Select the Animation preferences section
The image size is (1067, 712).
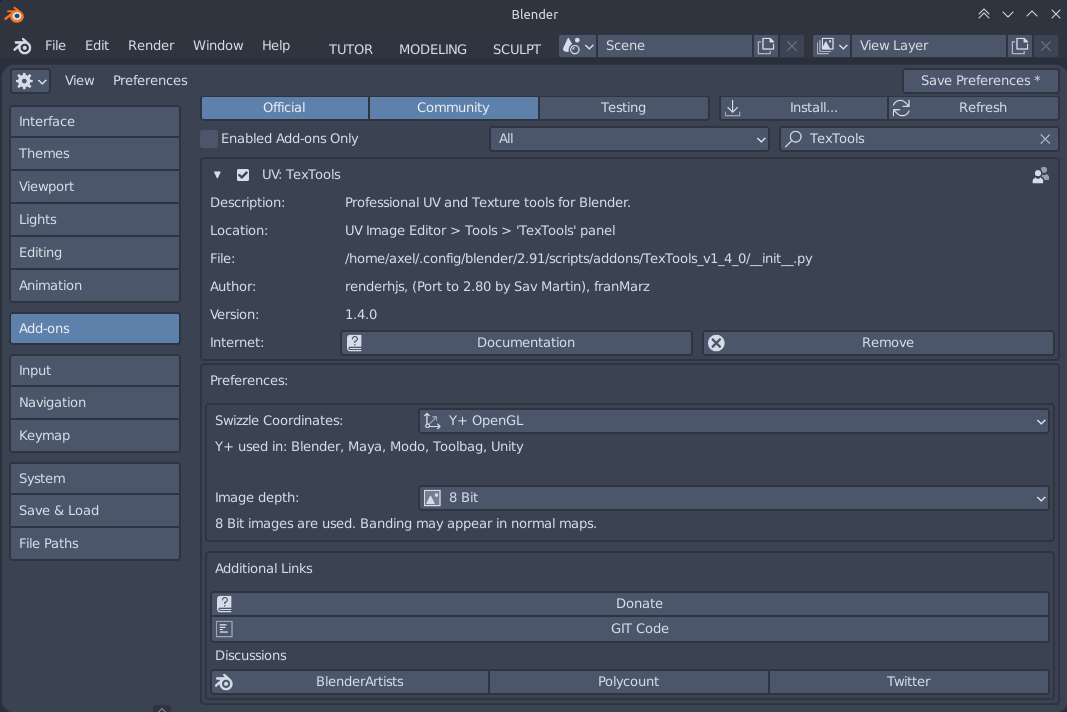[x=95, y=285]
